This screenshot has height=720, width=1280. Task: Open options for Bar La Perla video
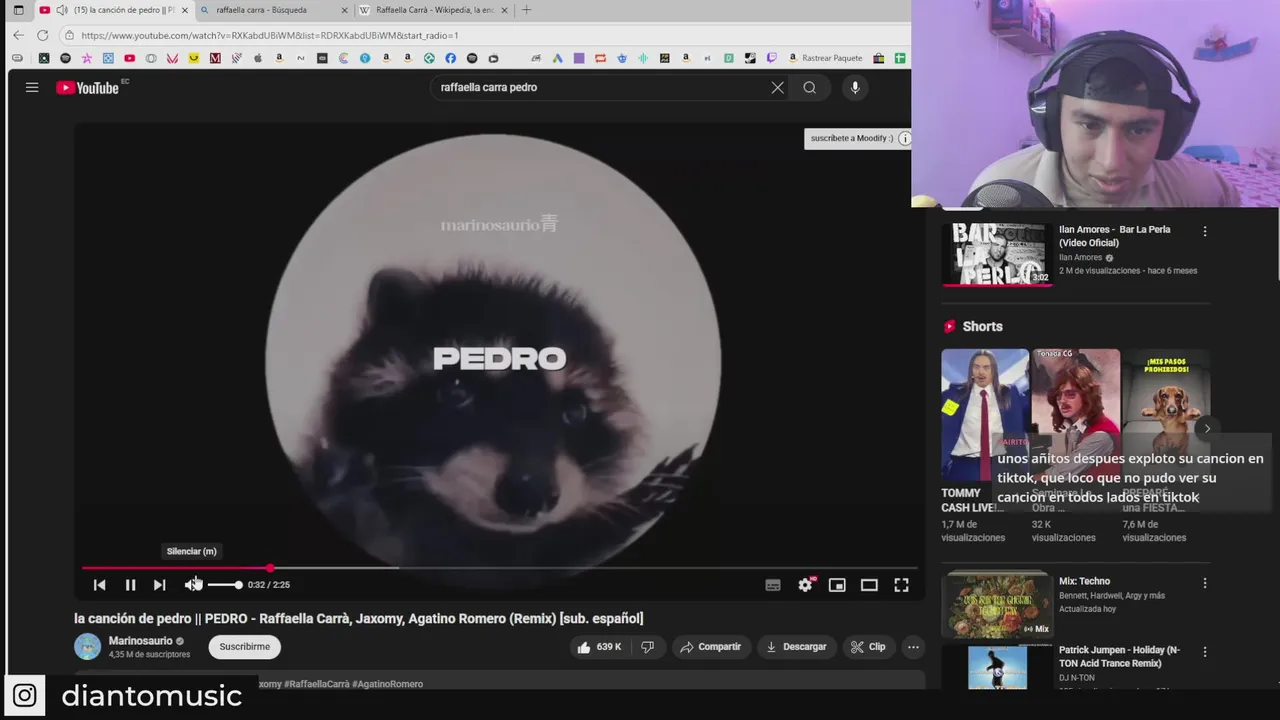[1204, 231]
